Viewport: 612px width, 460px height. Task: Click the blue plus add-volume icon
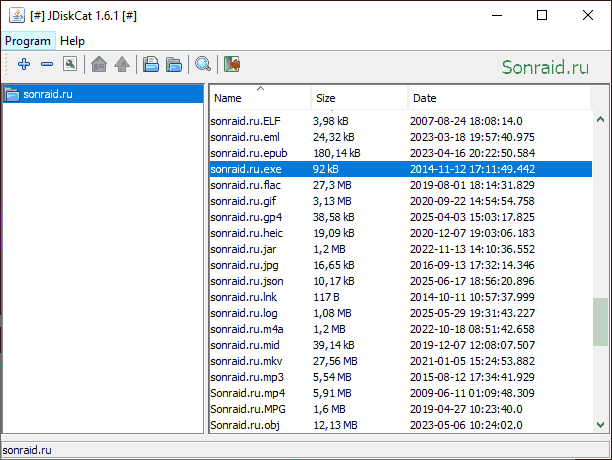tap(24, 64)
